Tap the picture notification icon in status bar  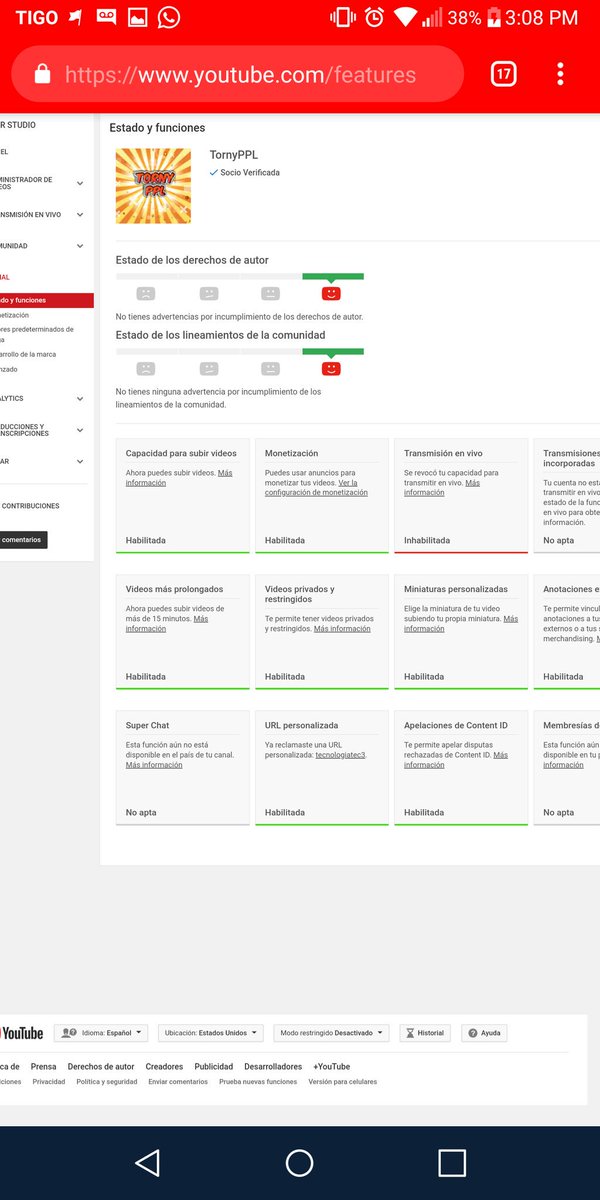click(x=137, y=17)
